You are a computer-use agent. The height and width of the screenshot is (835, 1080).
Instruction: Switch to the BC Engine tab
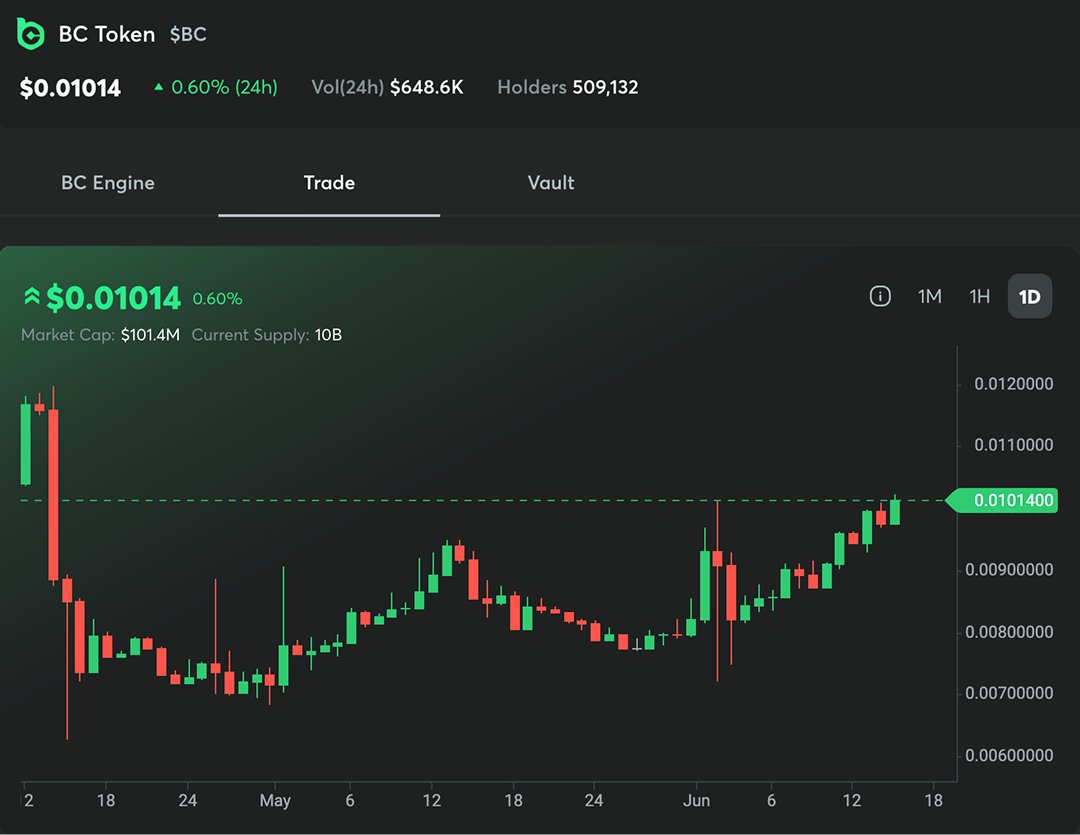coord(108,183)
